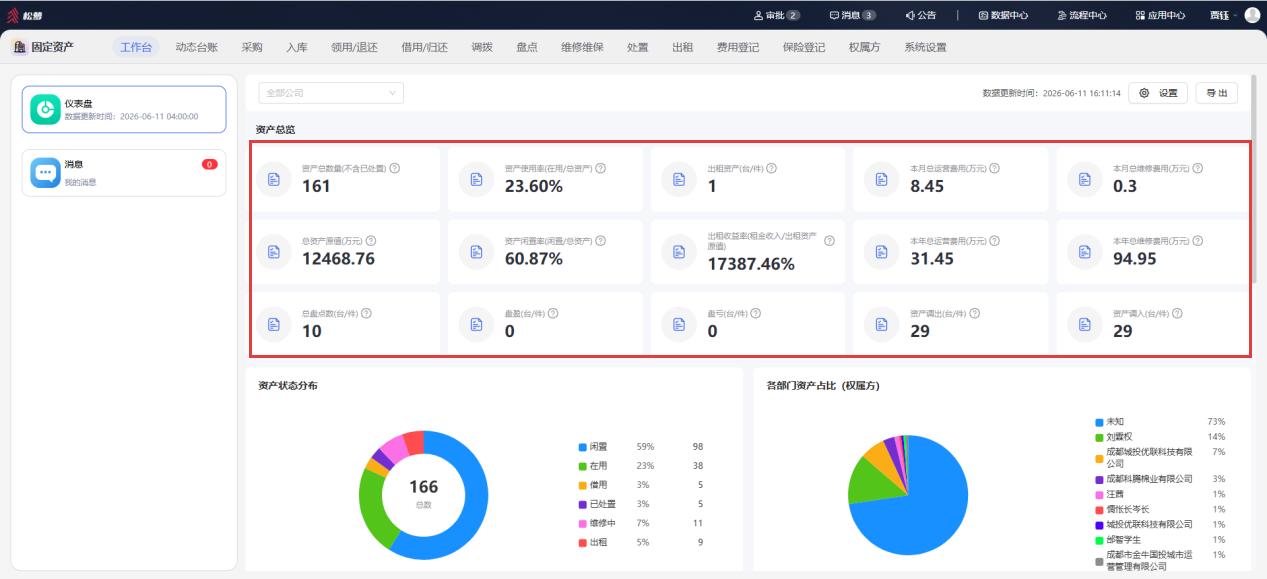This screenshot has width=1267, height=579.
Task: Open 审批 approvals with badge 2
Action: 776,15
